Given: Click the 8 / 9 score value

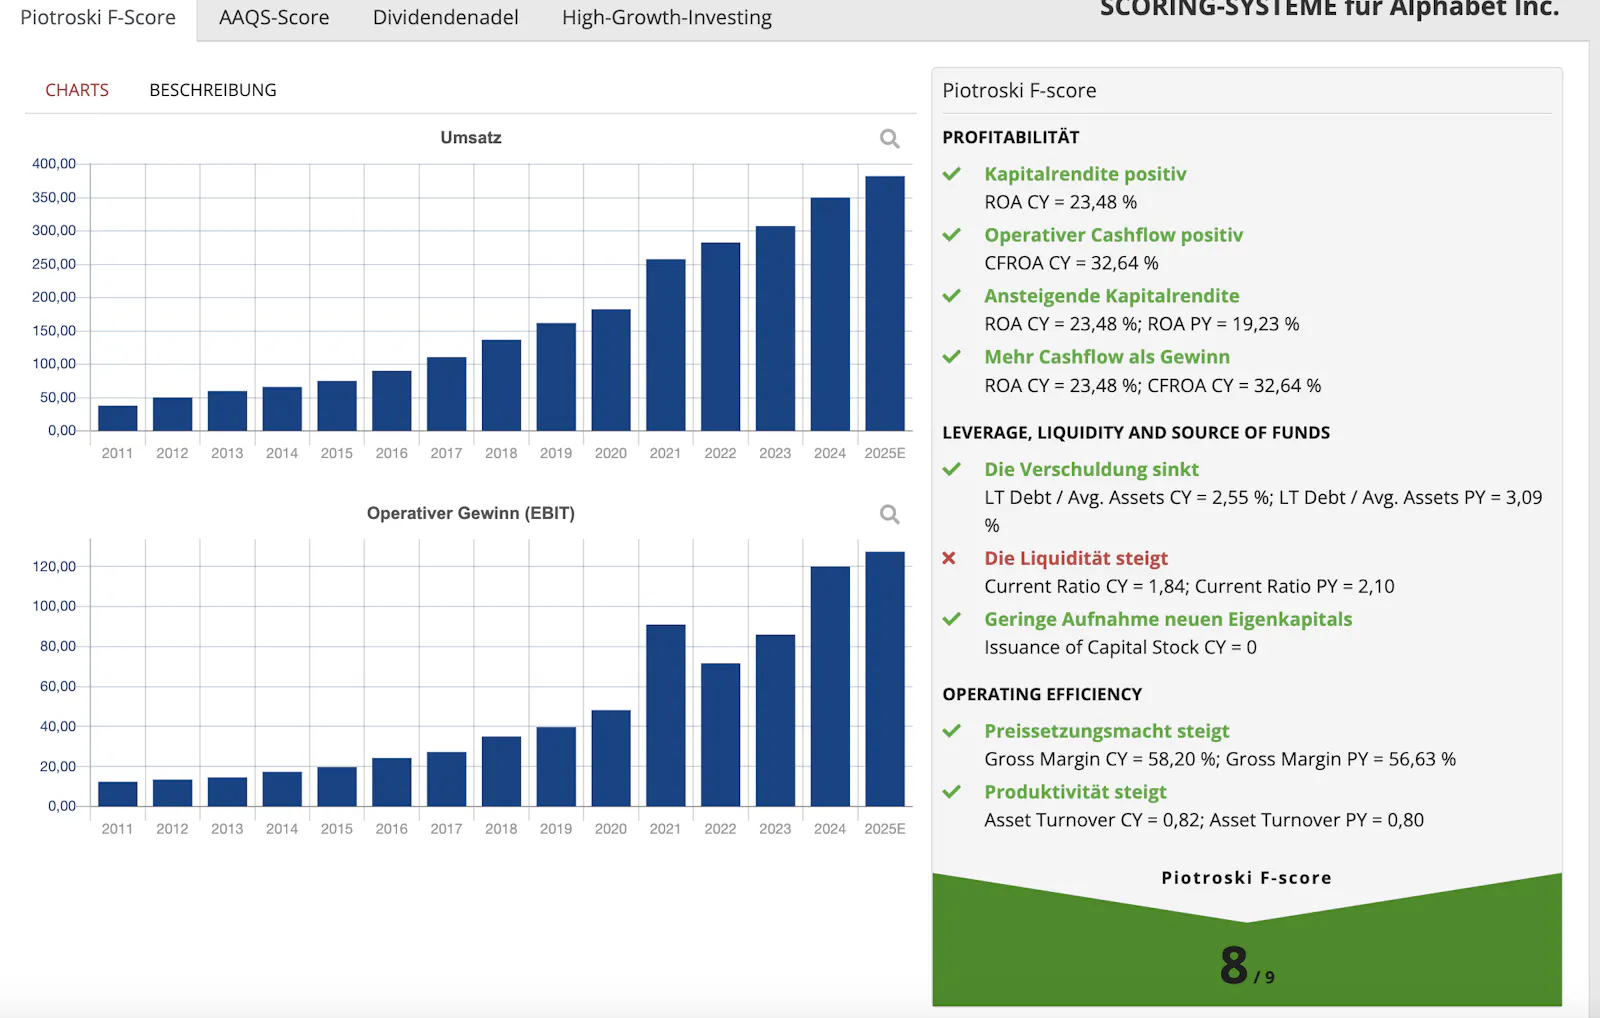Looking at the screenshot, I should [x=1247, y=966].
